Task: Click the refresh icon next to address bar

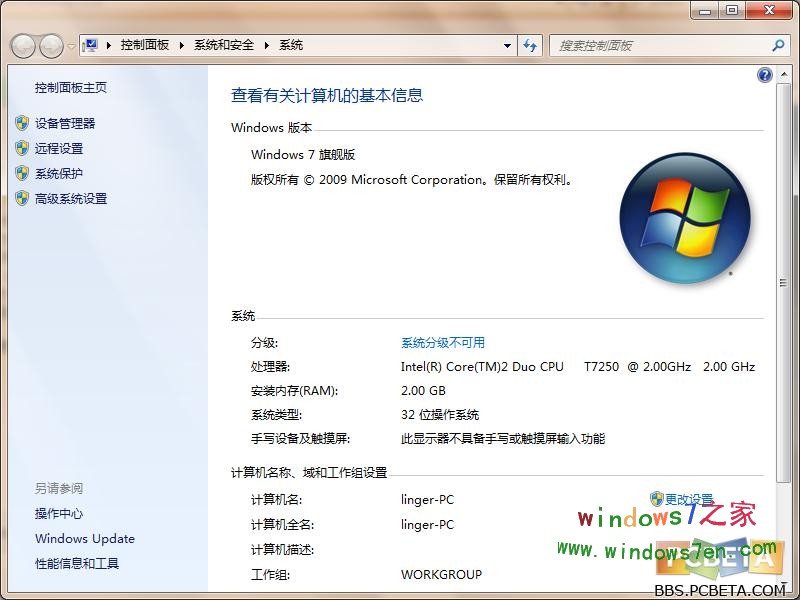Action: click(x=531, y=45)
